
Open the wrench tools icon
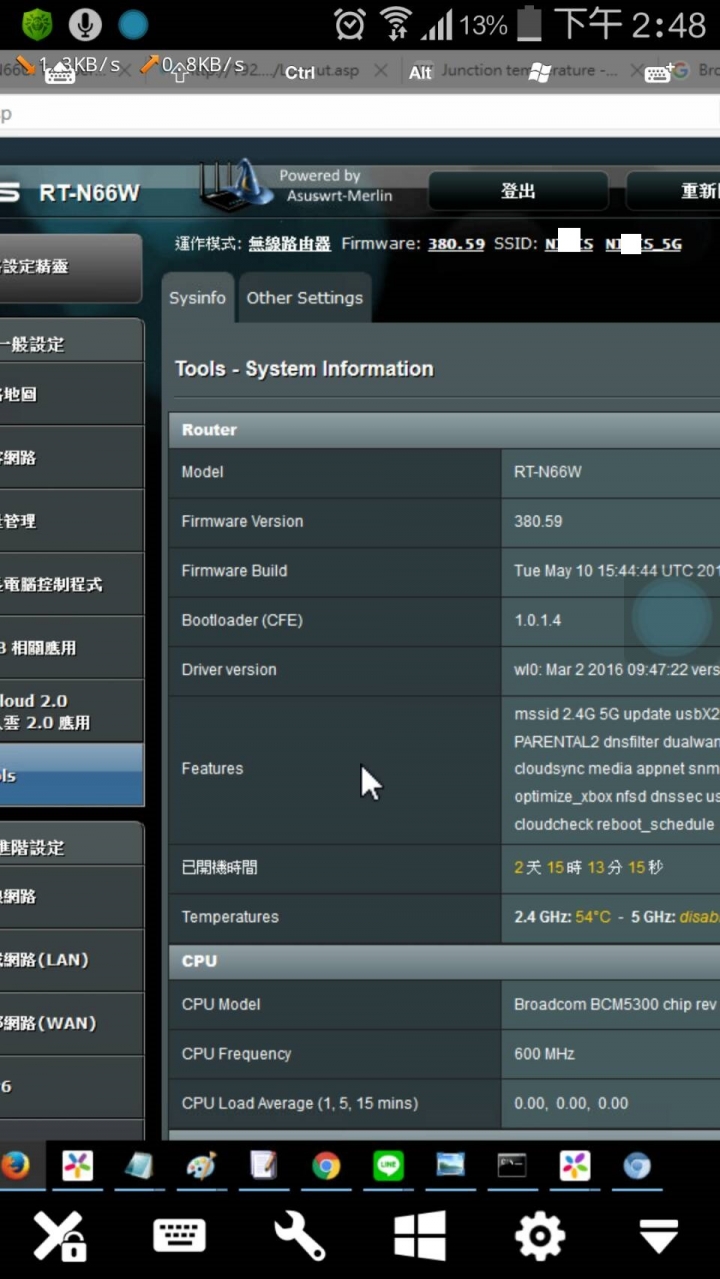click(x=300, y=1237)
